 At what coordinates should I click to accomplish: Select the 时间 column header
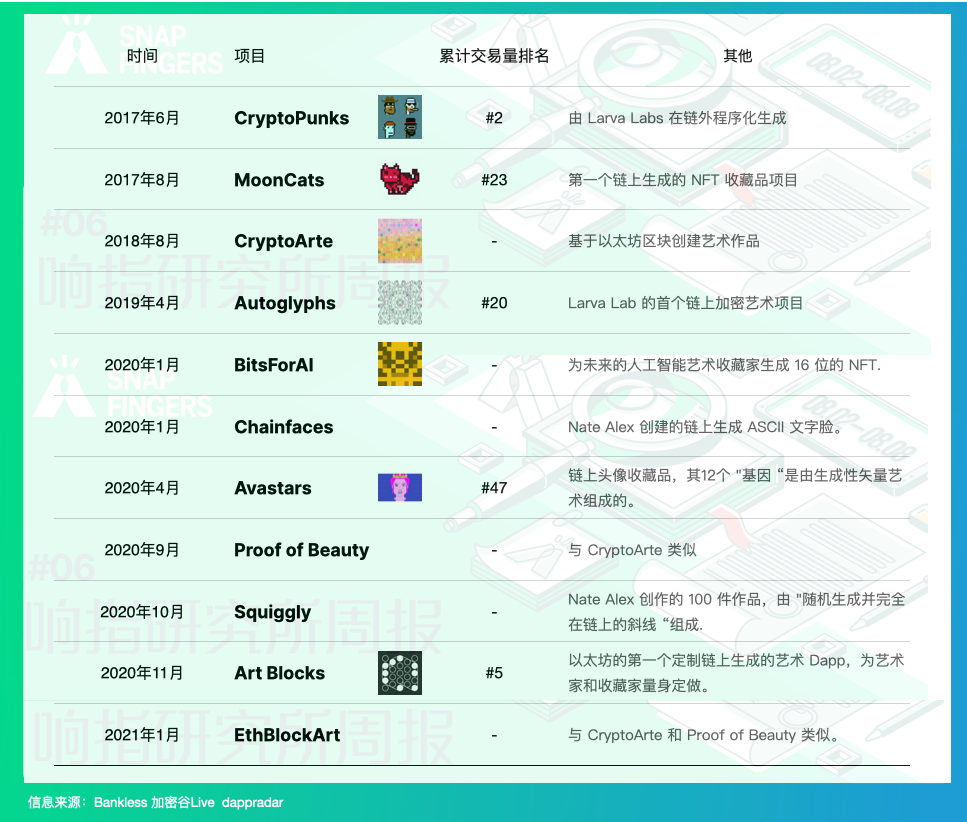pos(142,56)
